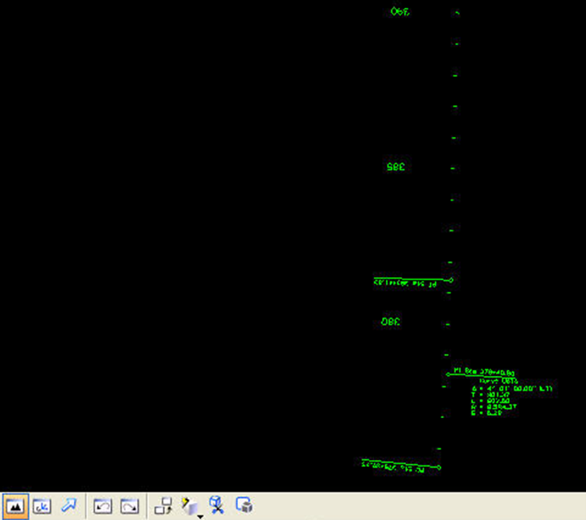Click the curve data row starting with E =
Screen dimensions: 586x520
tap(487, 413)
